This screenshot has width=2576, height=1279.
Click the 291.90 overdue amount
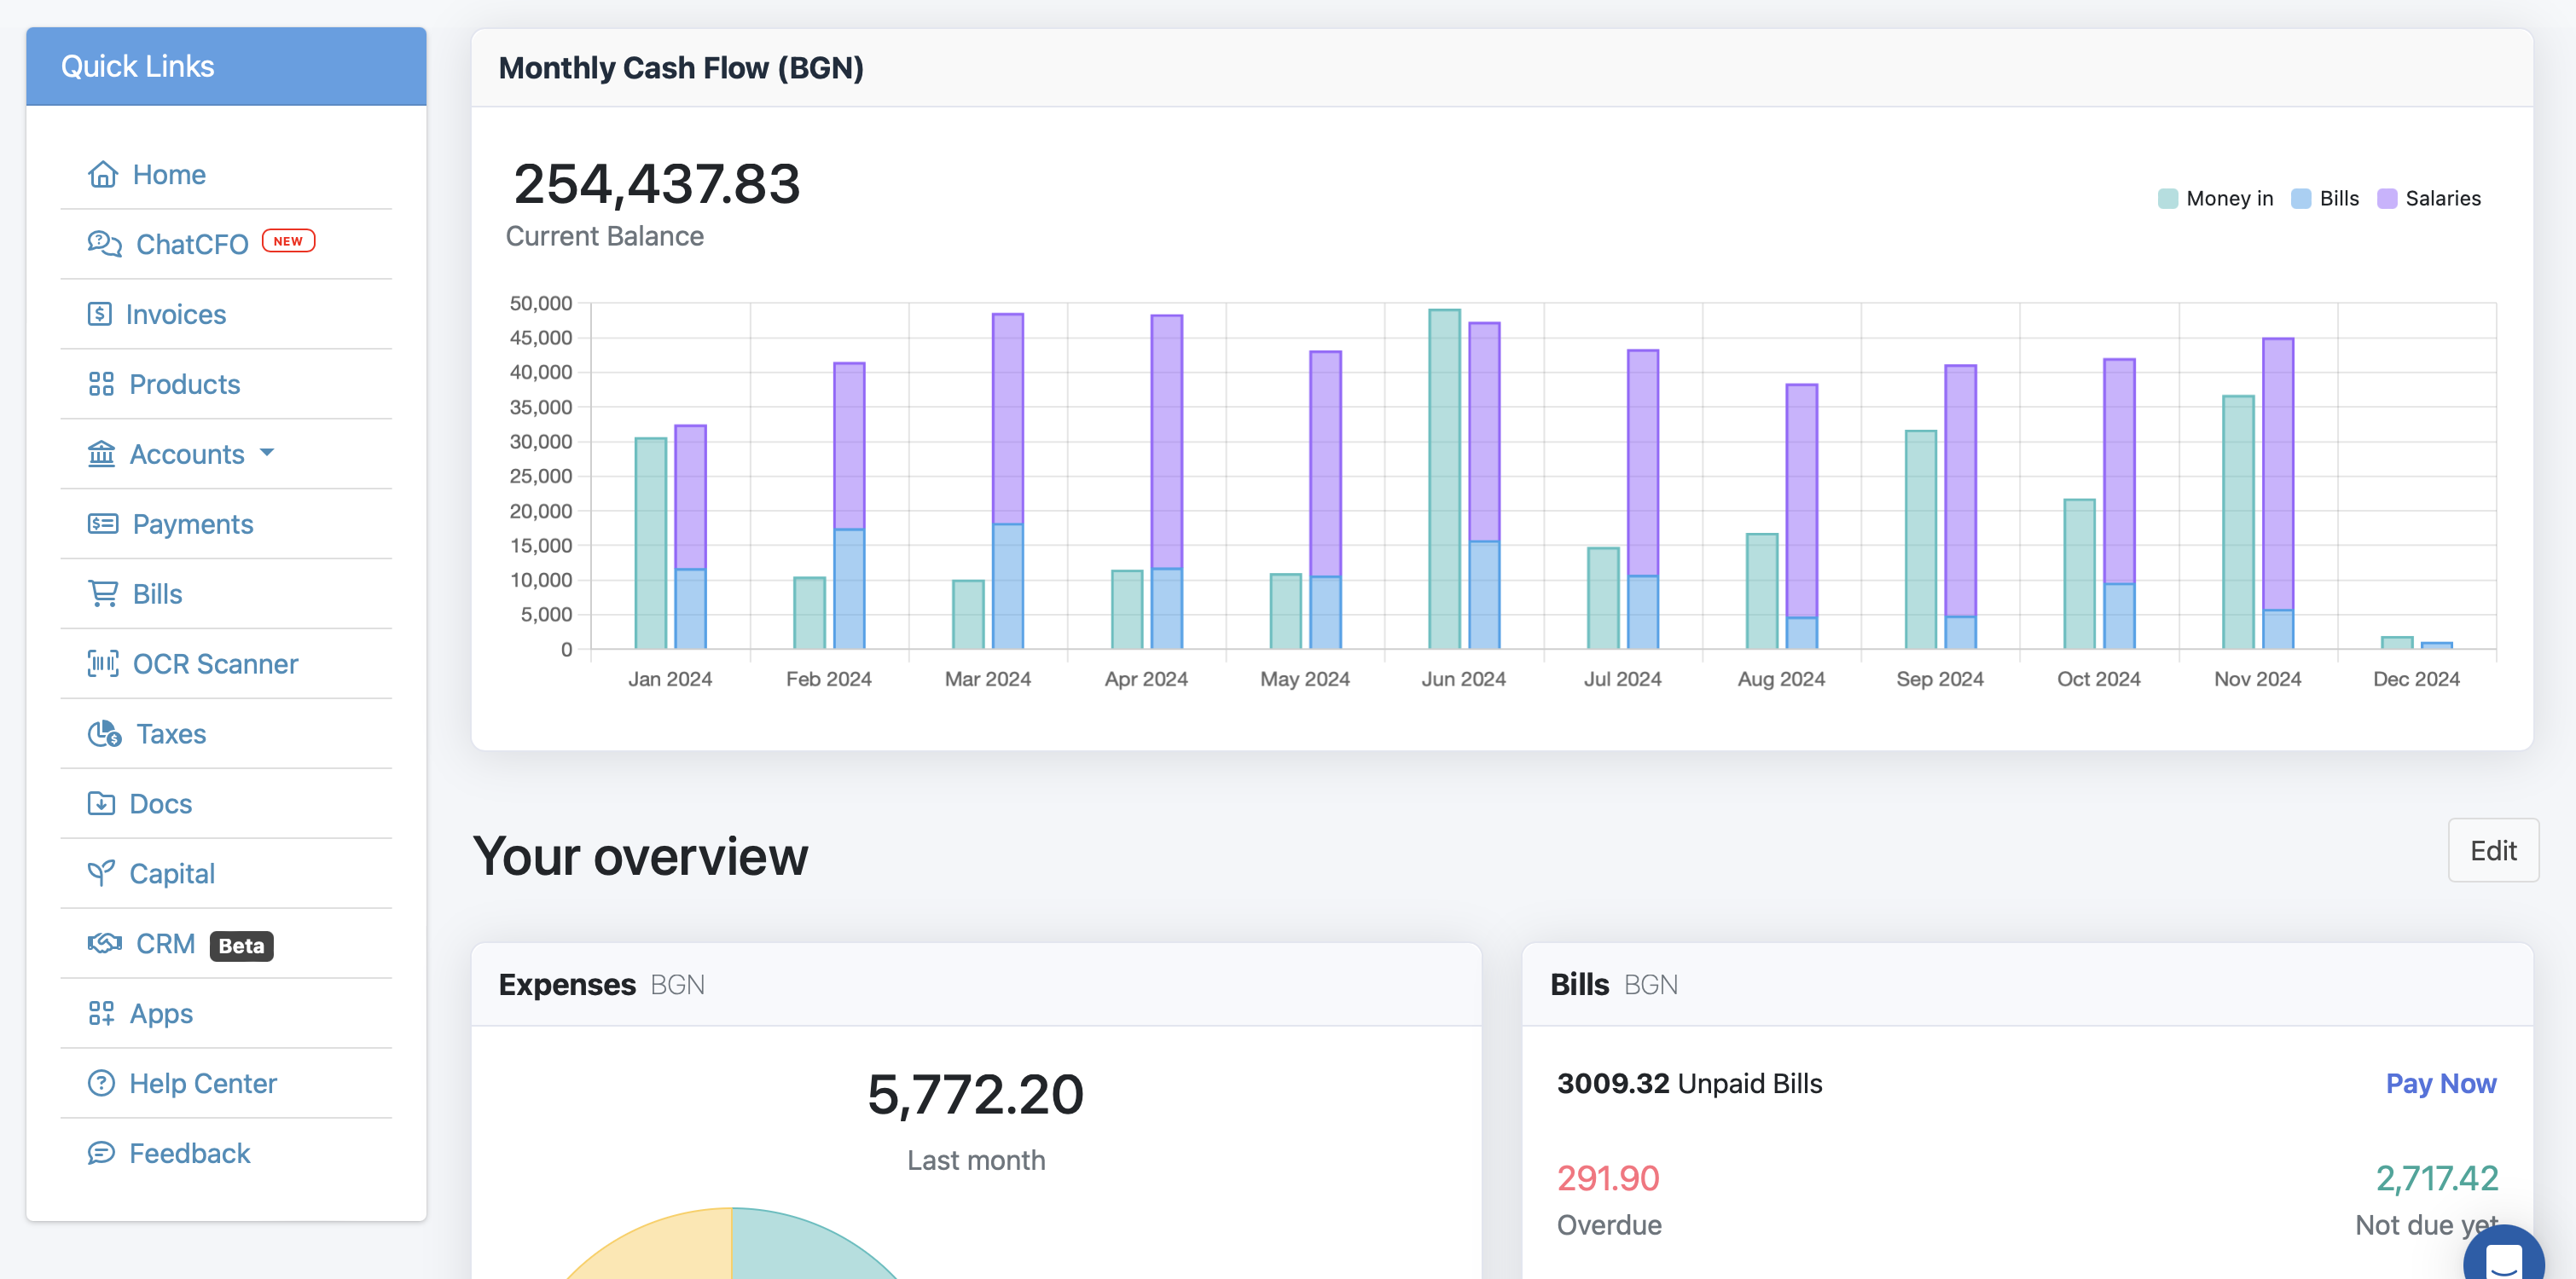pos(1608,1178)
